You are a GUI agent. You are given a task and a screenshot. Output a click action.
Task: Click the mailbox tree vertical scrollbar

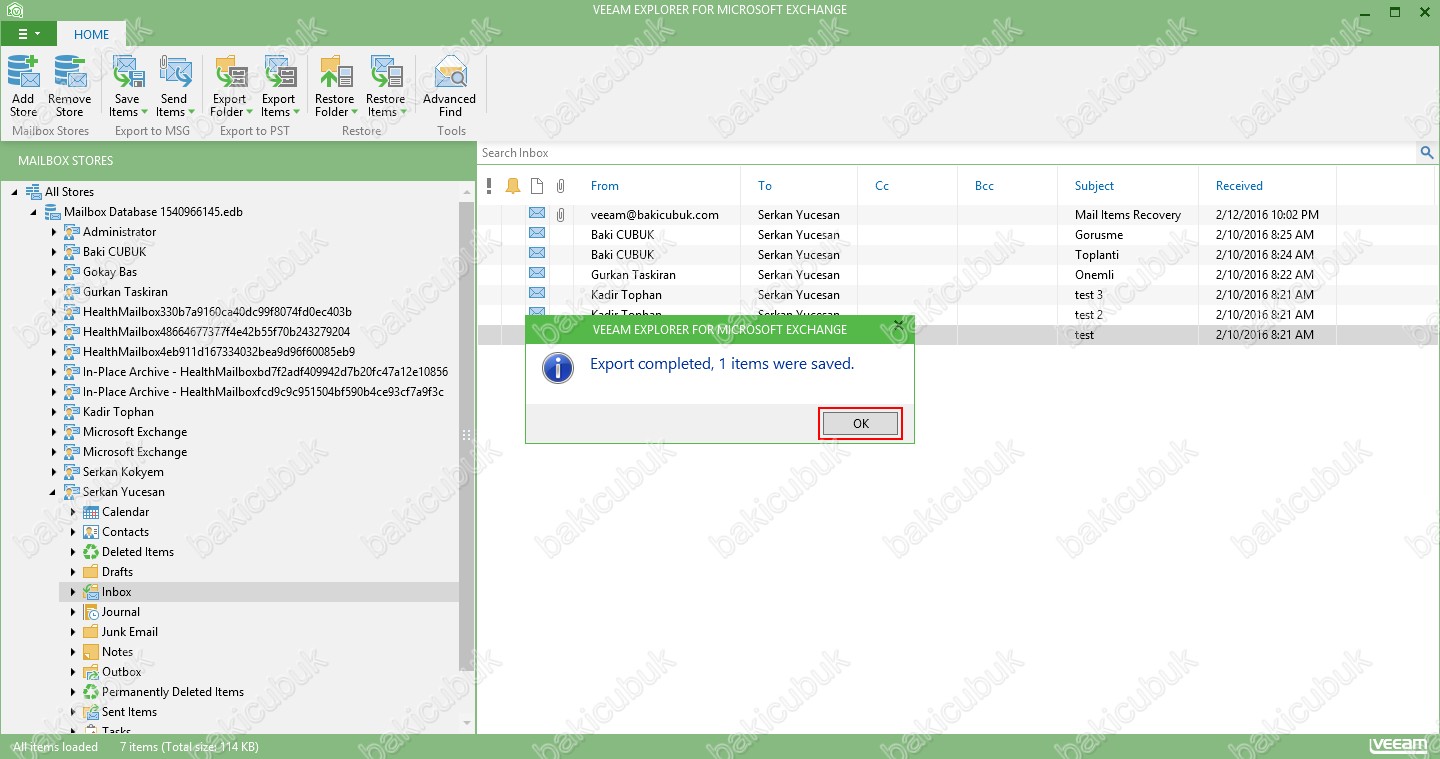pyautogui.click(x=467, y=435)
